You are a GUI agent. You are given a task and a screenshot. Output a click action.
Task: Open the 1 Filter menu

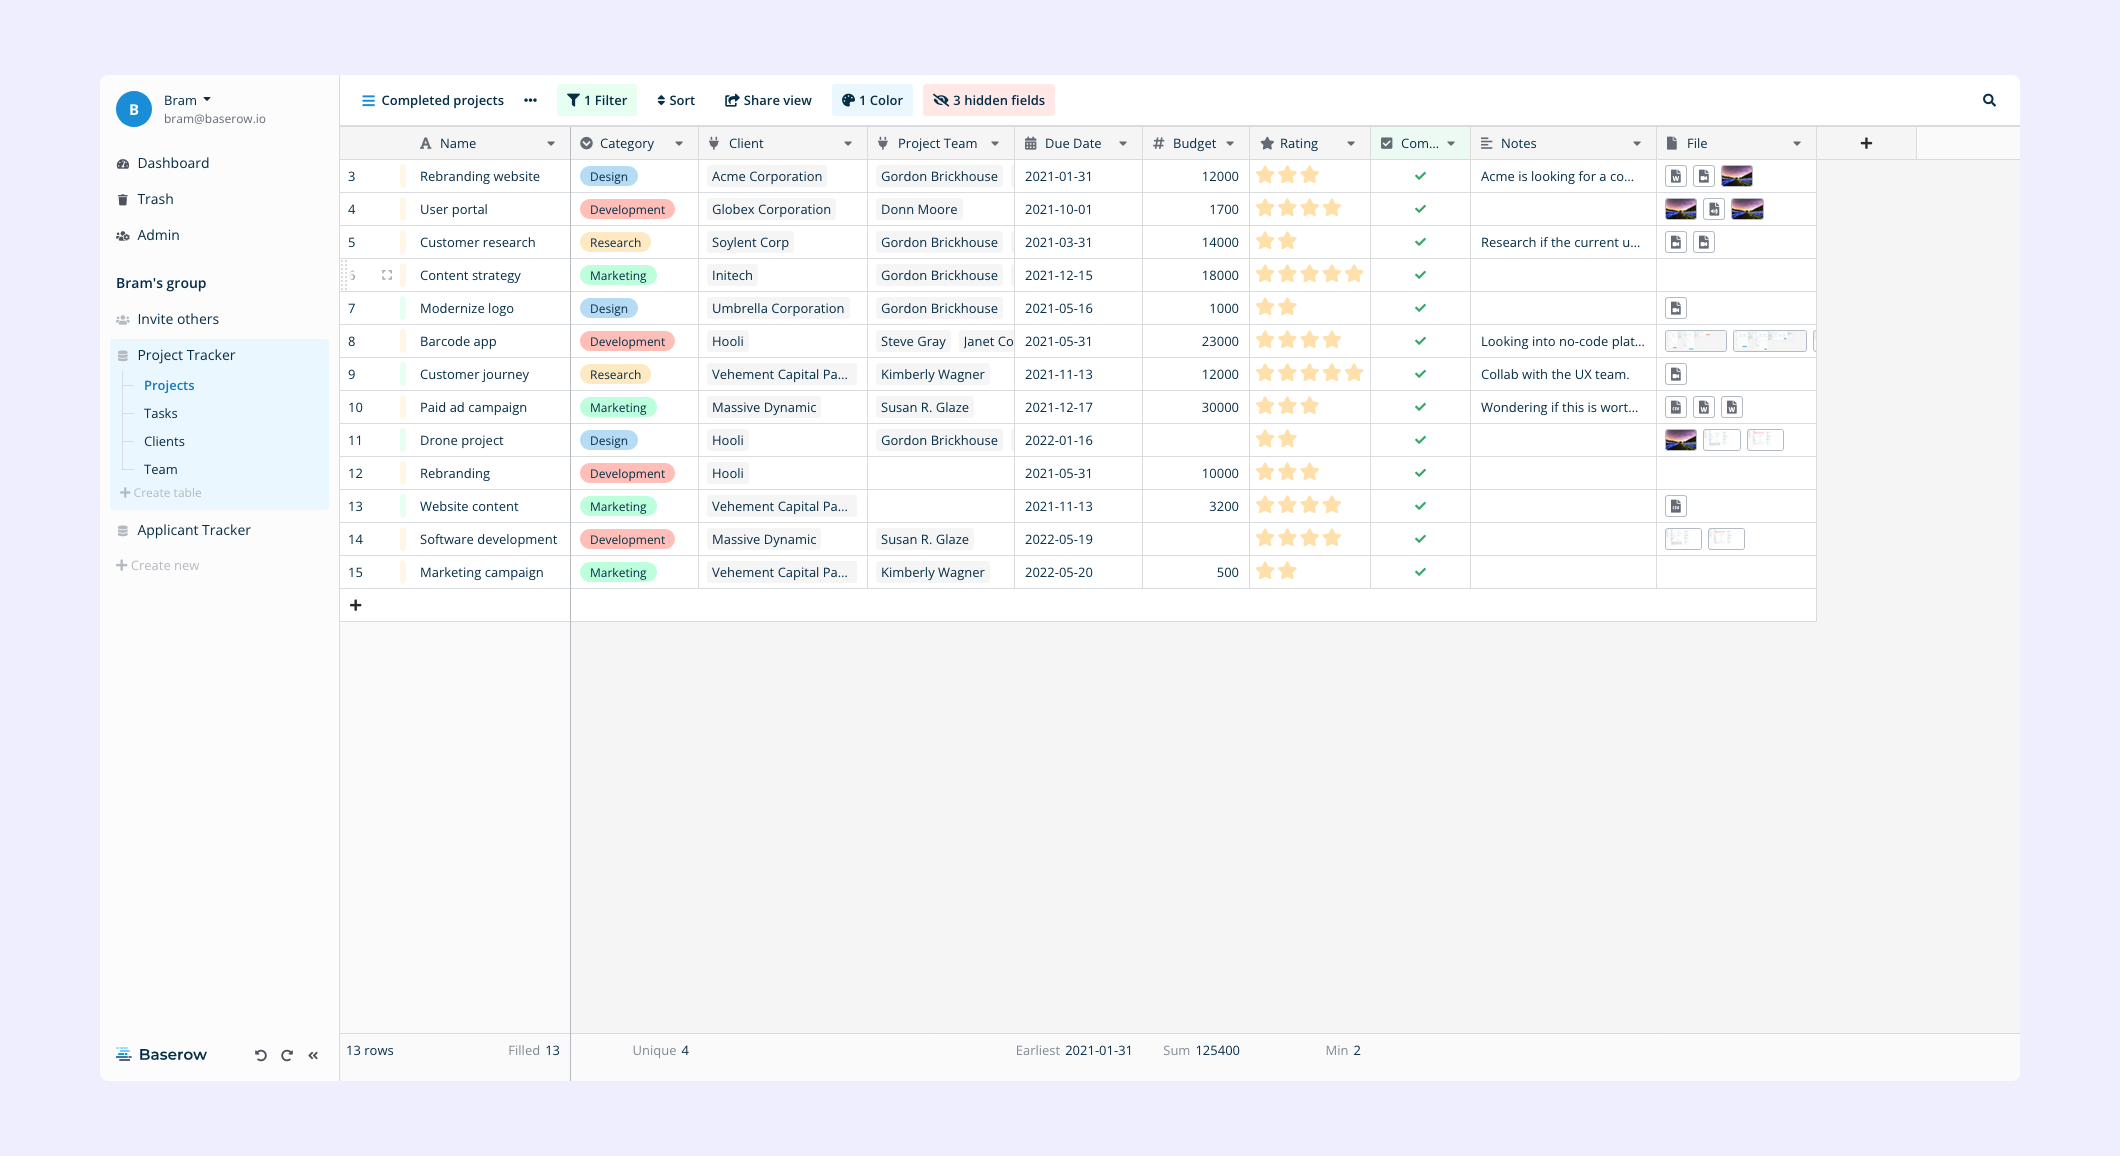597,100
